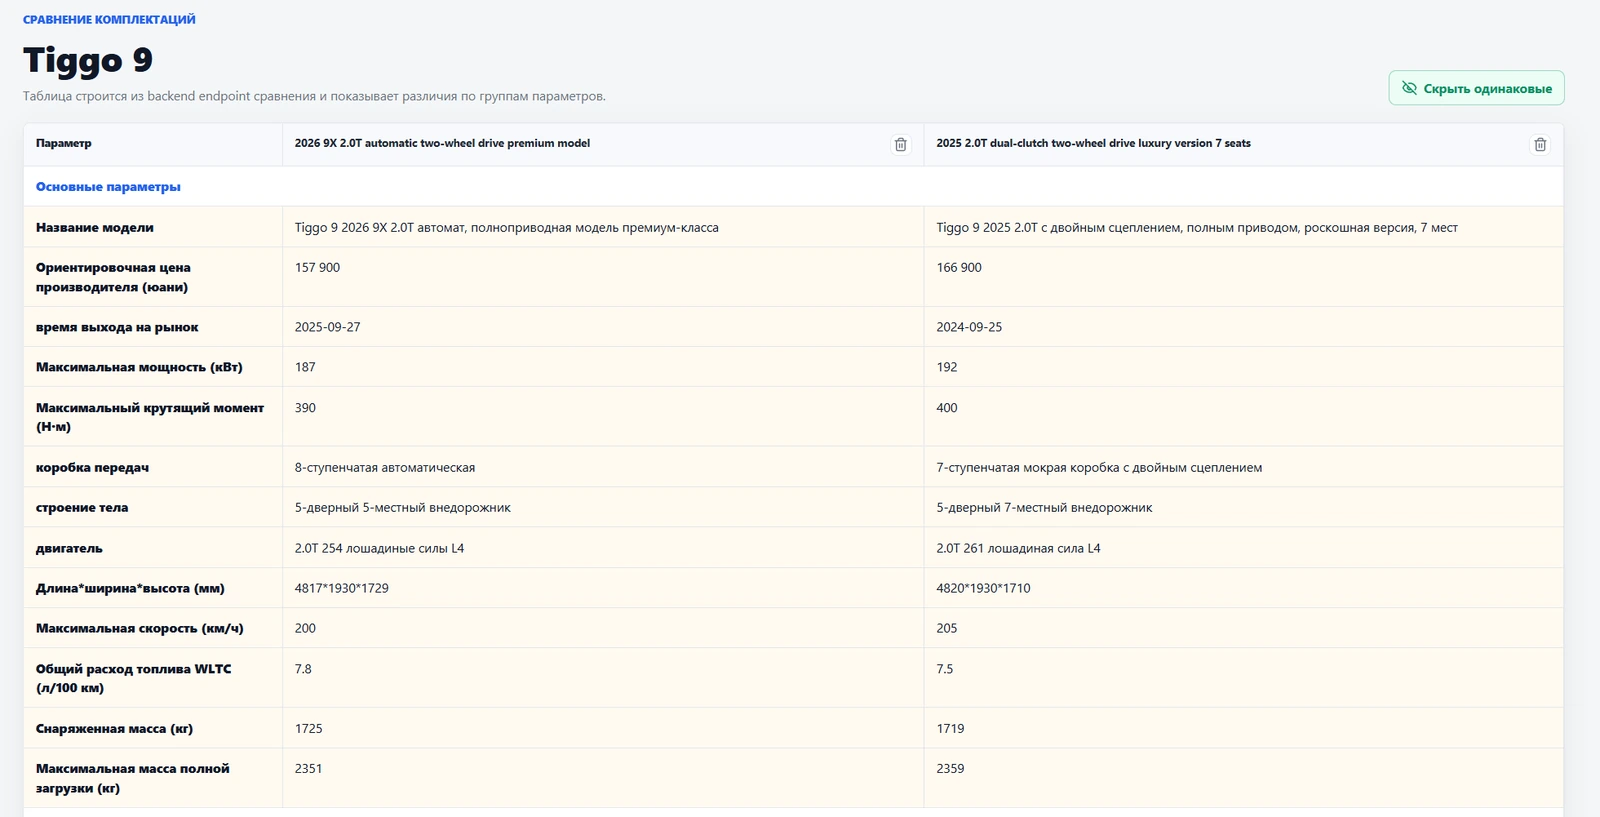Click the "строение тела" row label

pyautogui.click(x=82, y=508)
